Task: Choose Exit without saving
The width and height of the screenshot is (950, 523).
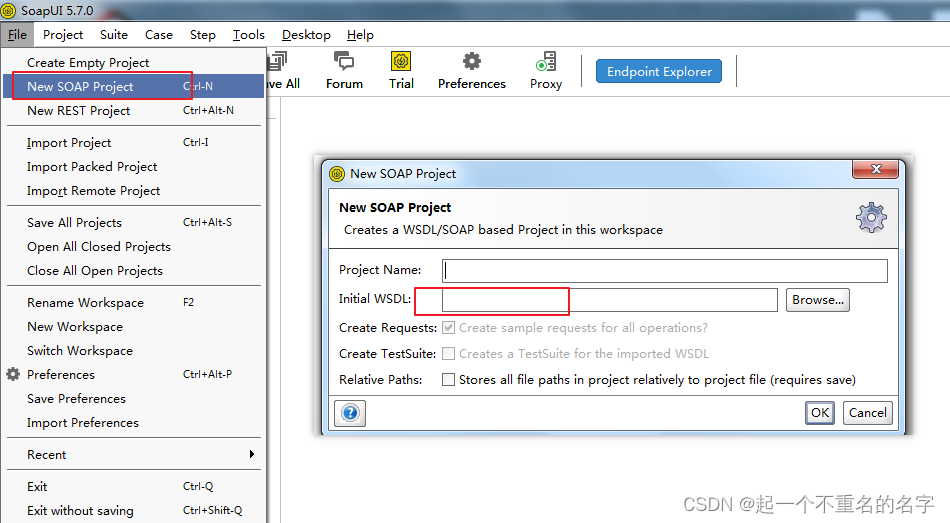Action: click(133, 510)
